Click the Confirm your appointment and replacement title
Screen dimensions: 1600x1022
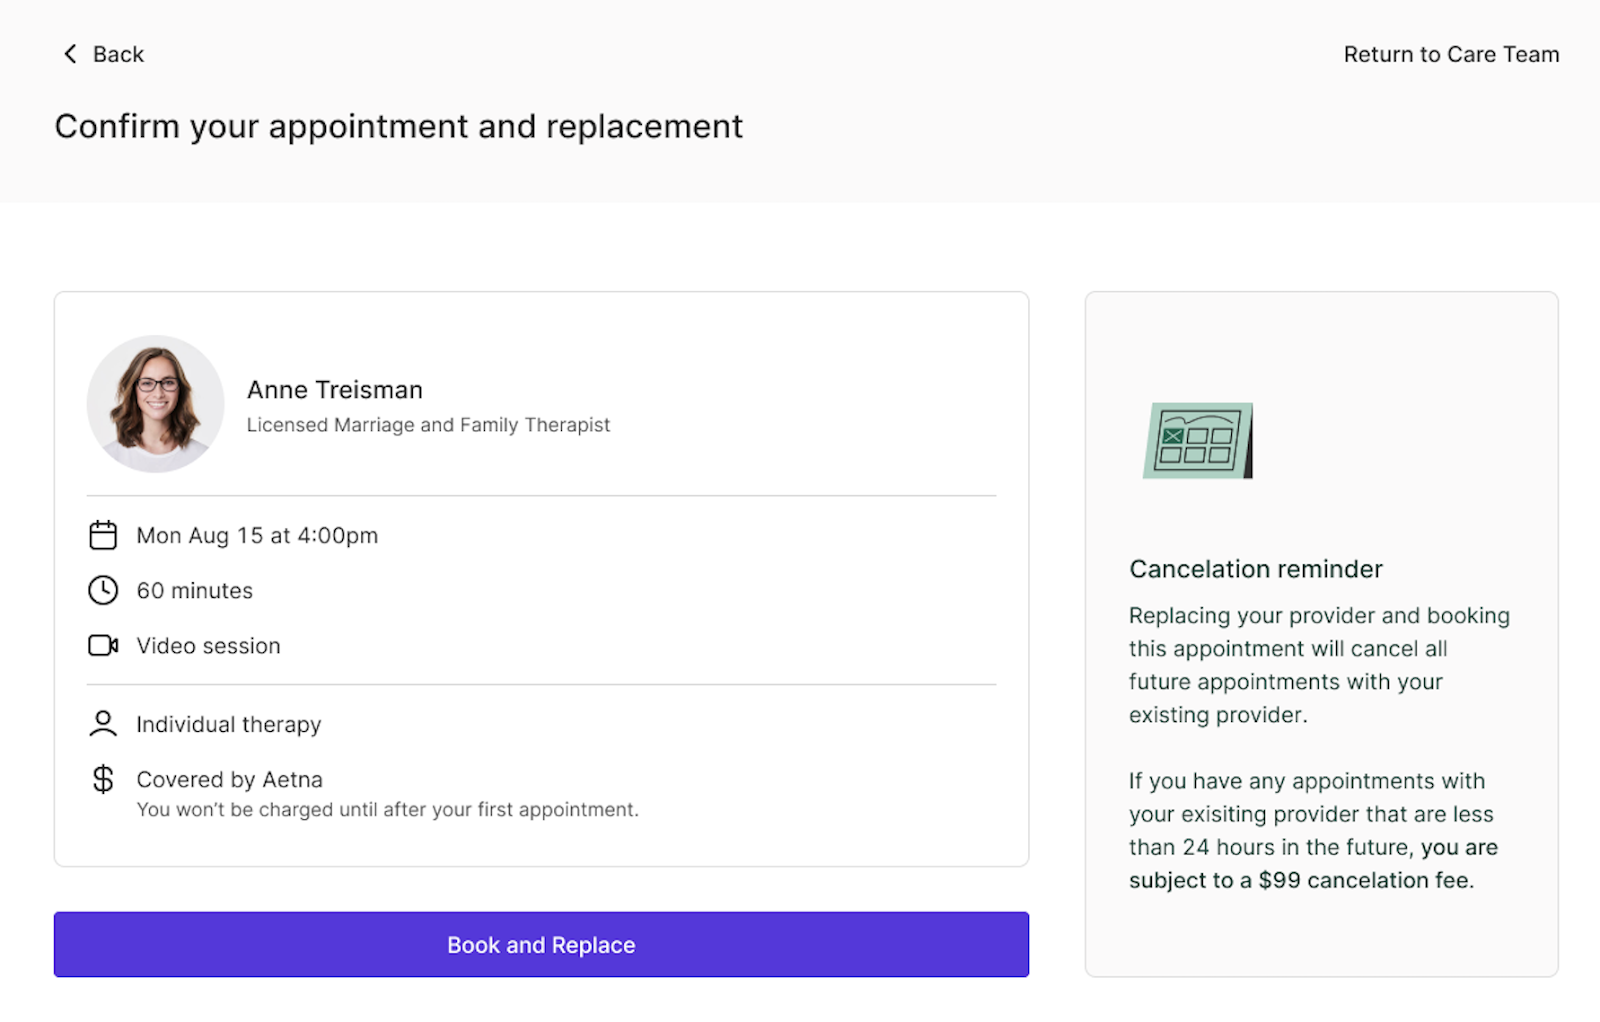pos(398,127)
